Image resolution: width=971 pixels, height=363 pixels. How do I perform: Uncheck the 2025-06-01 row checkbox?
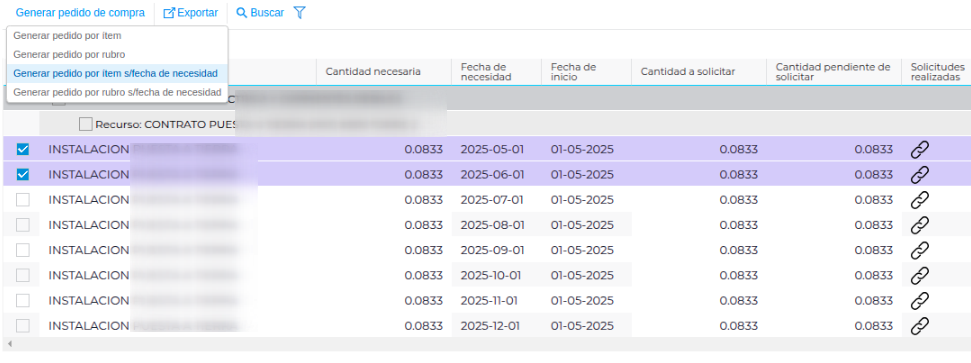pyautogui.click(x=23, y=175)
